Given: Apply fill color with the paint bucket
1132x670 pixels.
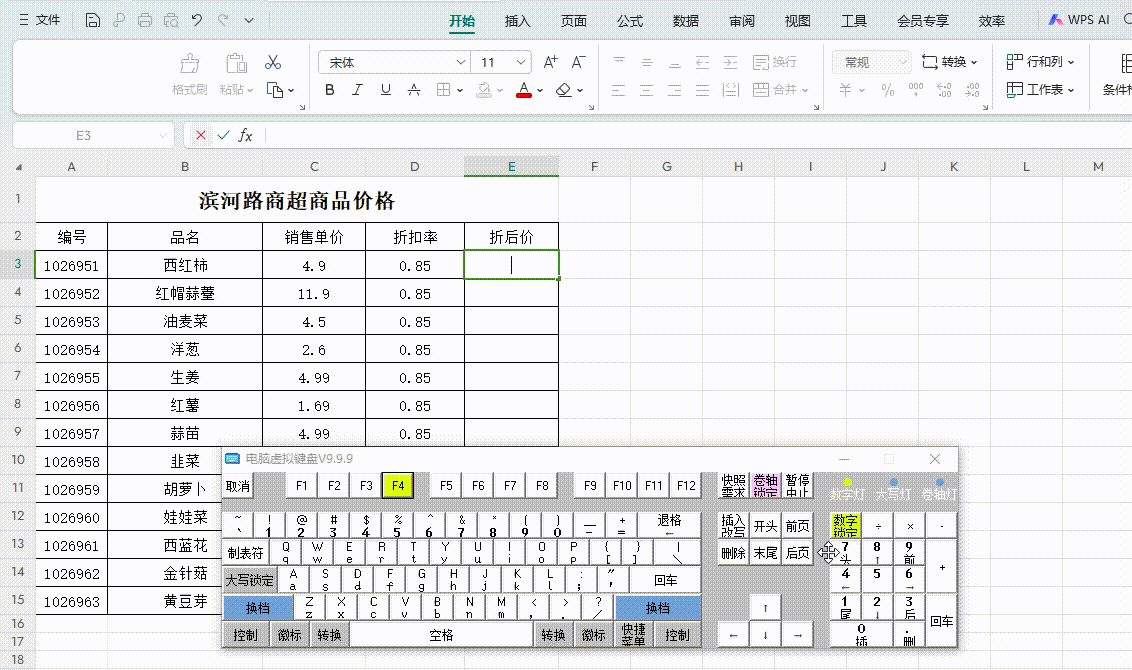Looking at the screenshot, I should pos(484,90).
